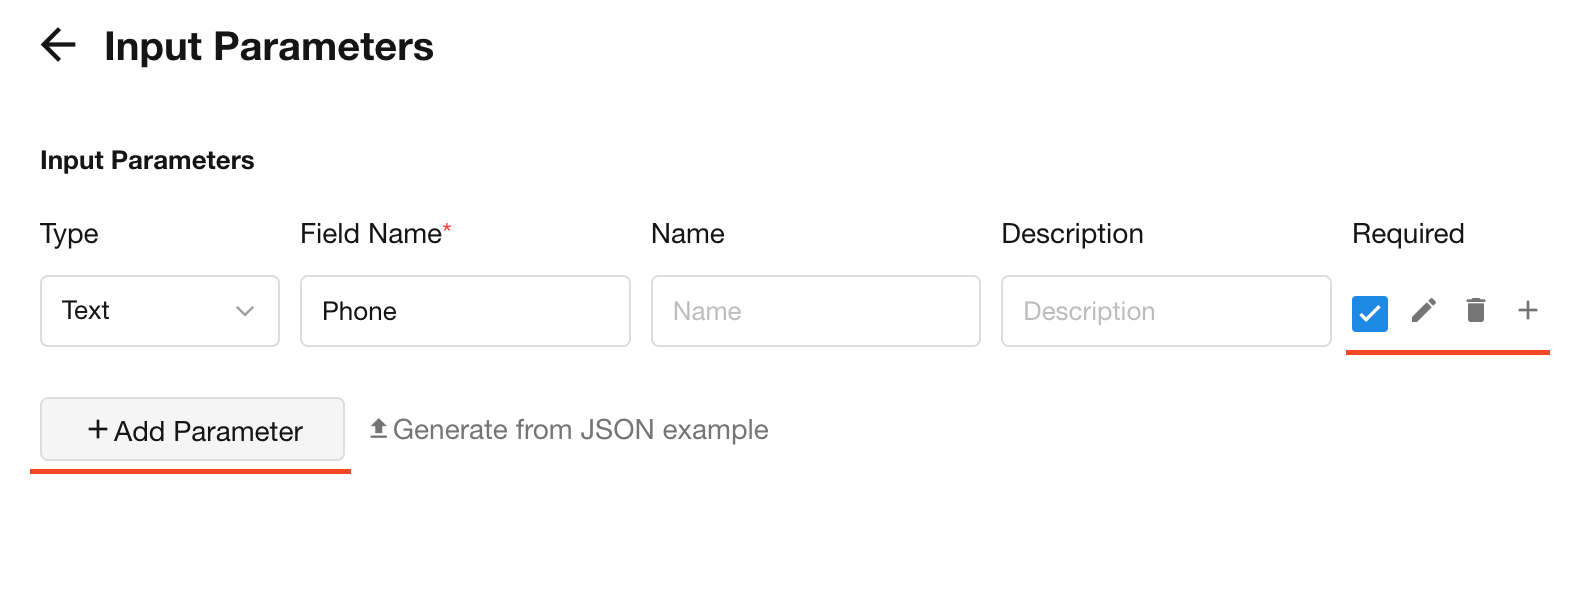The width and height of the screenshot is (1574, 590).
Task: Click the bold Input Parameters section heading
Action: pos(147,160)
